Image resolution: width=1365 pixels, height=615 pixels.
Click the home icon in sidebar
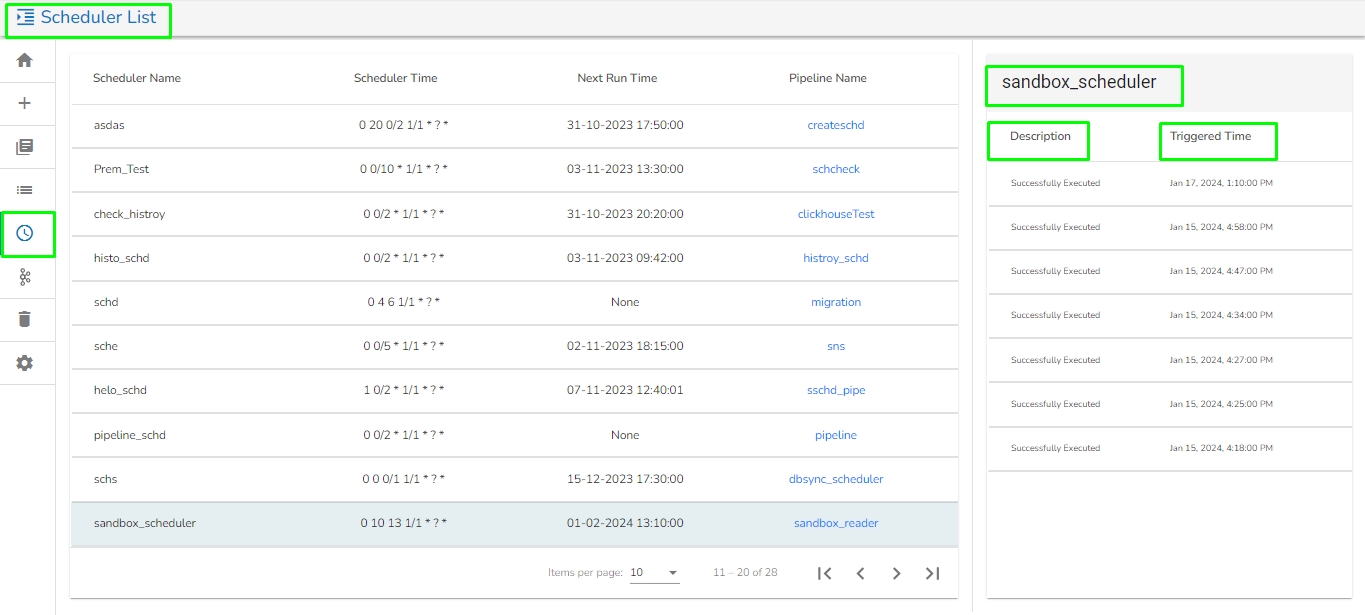(x=25, y=60)
